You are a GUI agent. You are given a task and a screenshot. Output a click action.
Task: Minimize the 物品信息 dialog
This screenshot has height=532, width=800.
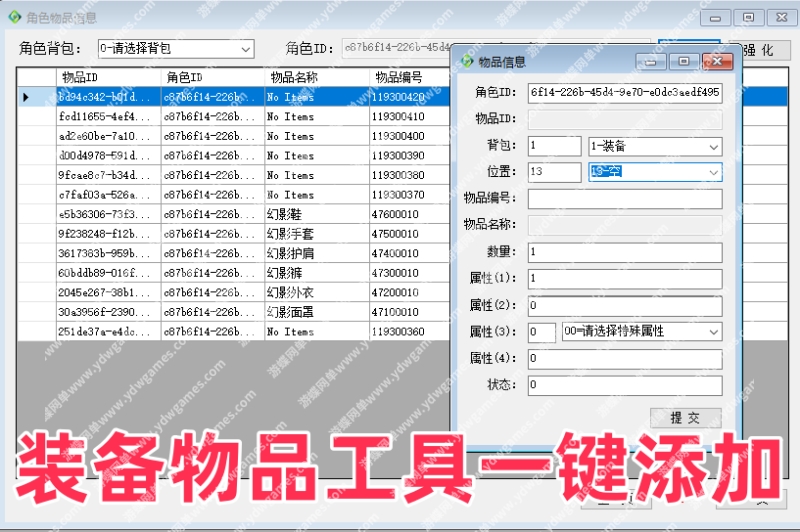coord(651,62)
